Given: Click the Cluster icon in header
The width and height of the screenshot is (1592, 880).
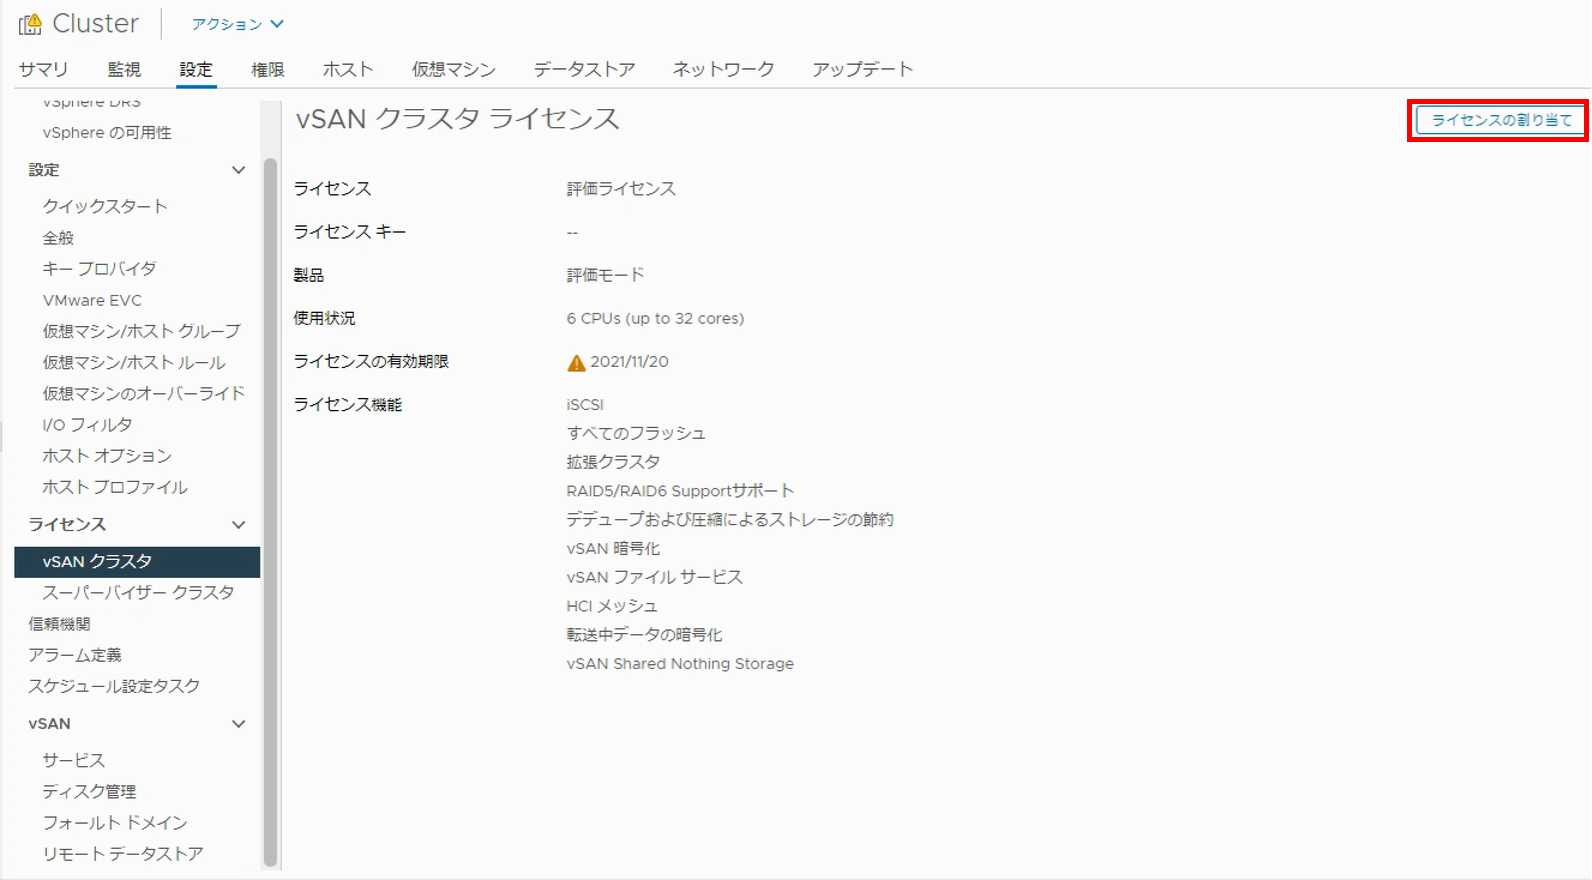Looking at the screenshot, I should tap(30, 23).
